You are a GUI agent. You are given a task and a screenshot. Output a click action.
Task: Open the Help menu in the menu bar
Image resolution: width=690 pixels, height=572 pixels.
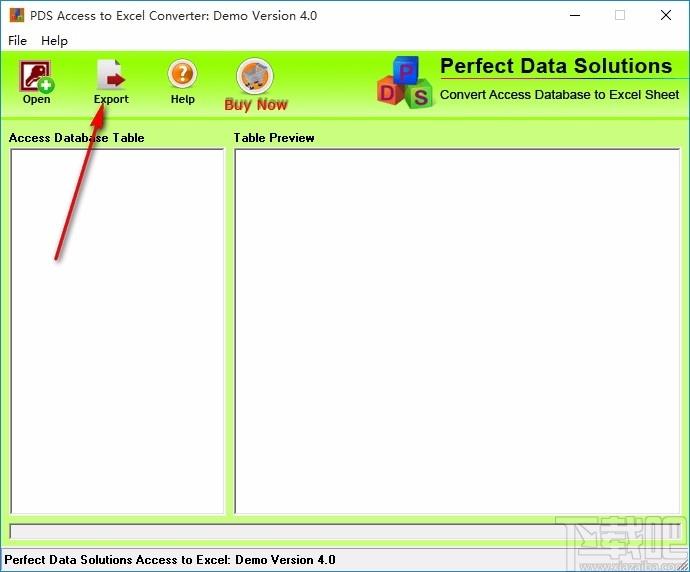[54, 40]
